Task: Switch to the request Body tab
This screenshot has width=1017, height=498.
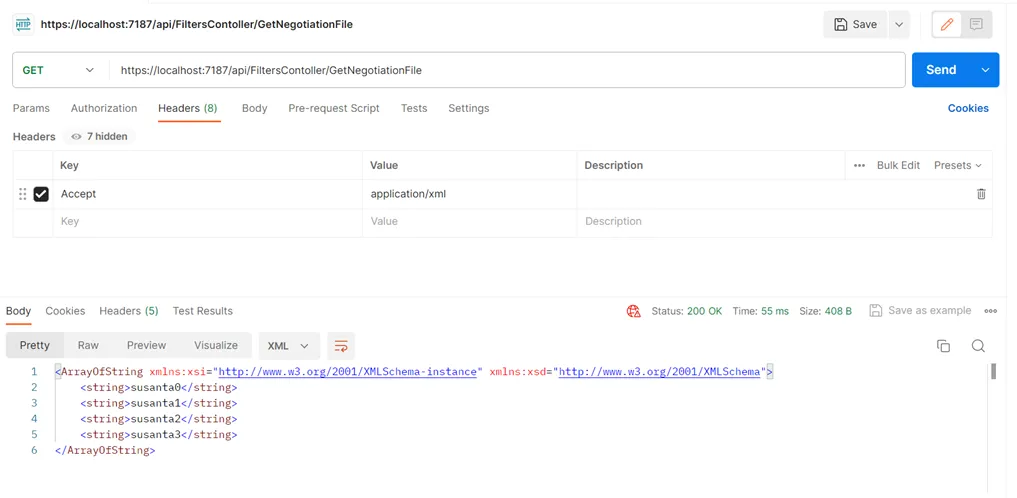Action: (x=254, y=108)
